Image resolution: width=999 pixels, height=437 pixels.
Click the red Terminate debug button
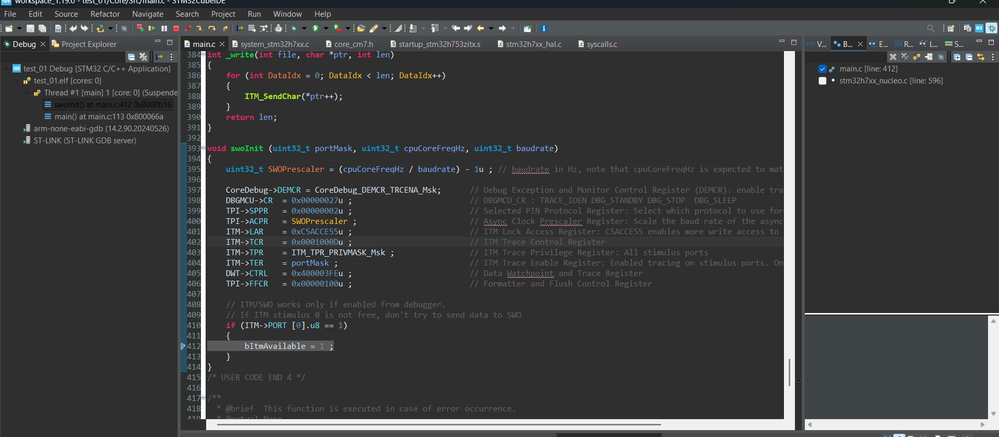point(176,28)
